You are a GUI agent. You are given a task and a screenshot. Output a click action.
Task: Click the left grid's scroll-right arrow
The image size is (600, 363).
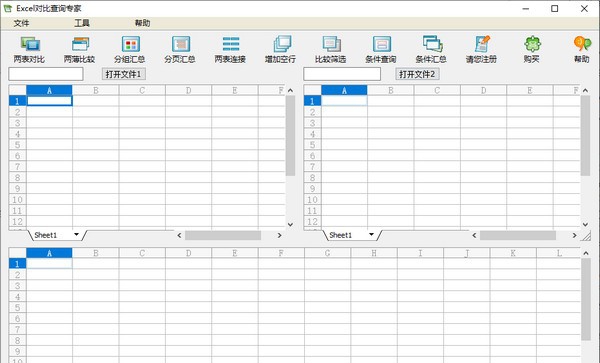pyautogui.click(x=279, y=236)
